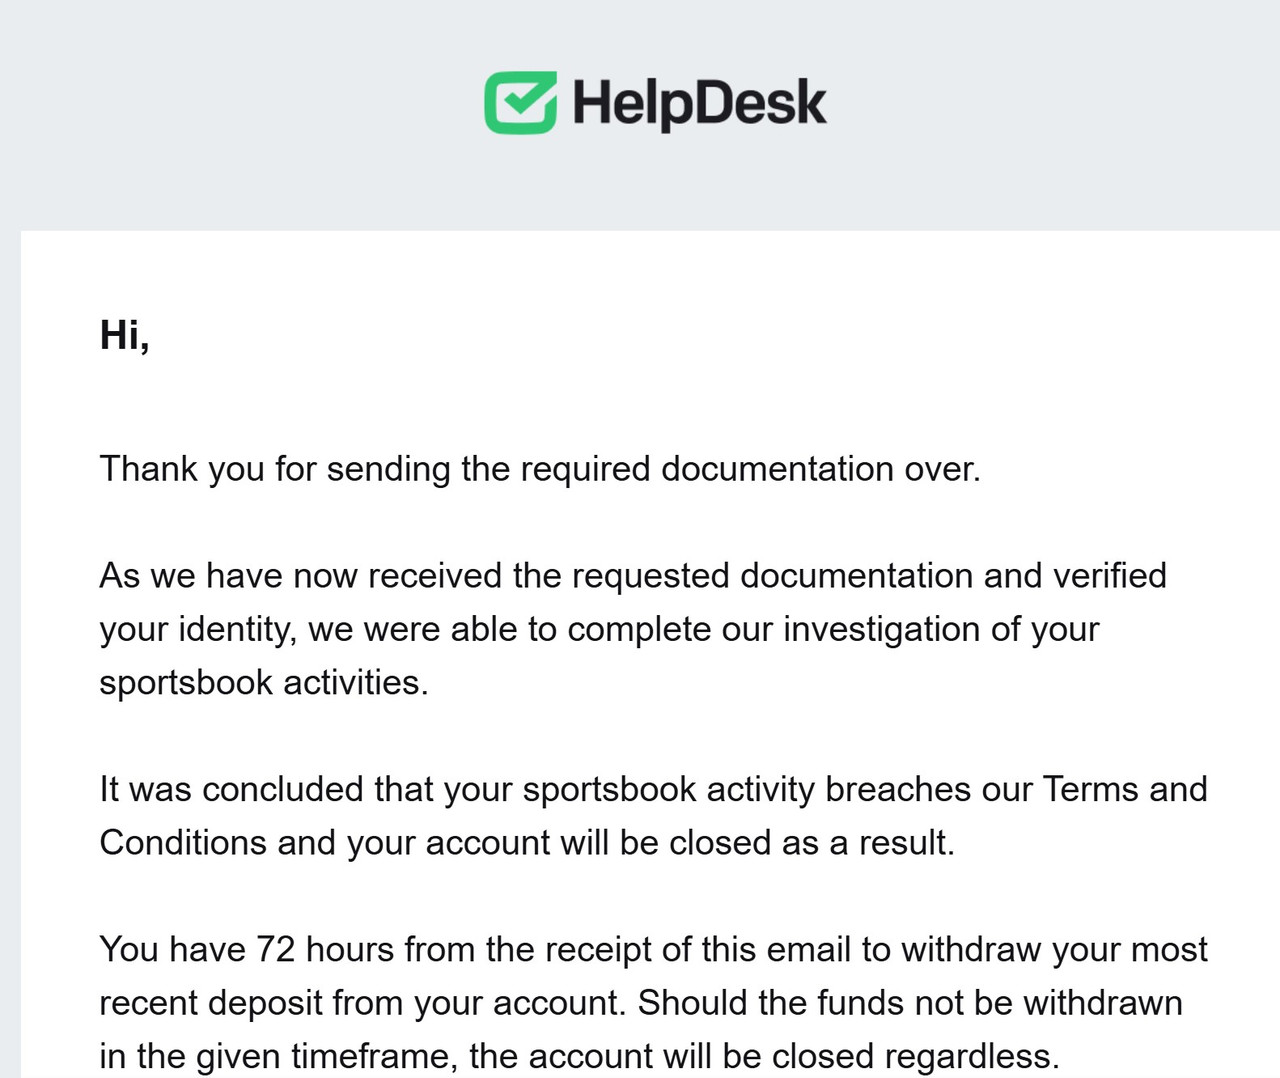Click the phrase "Terms and" in the email
Viewport: 1280px width, 1078px height.
pos(1125,790)
